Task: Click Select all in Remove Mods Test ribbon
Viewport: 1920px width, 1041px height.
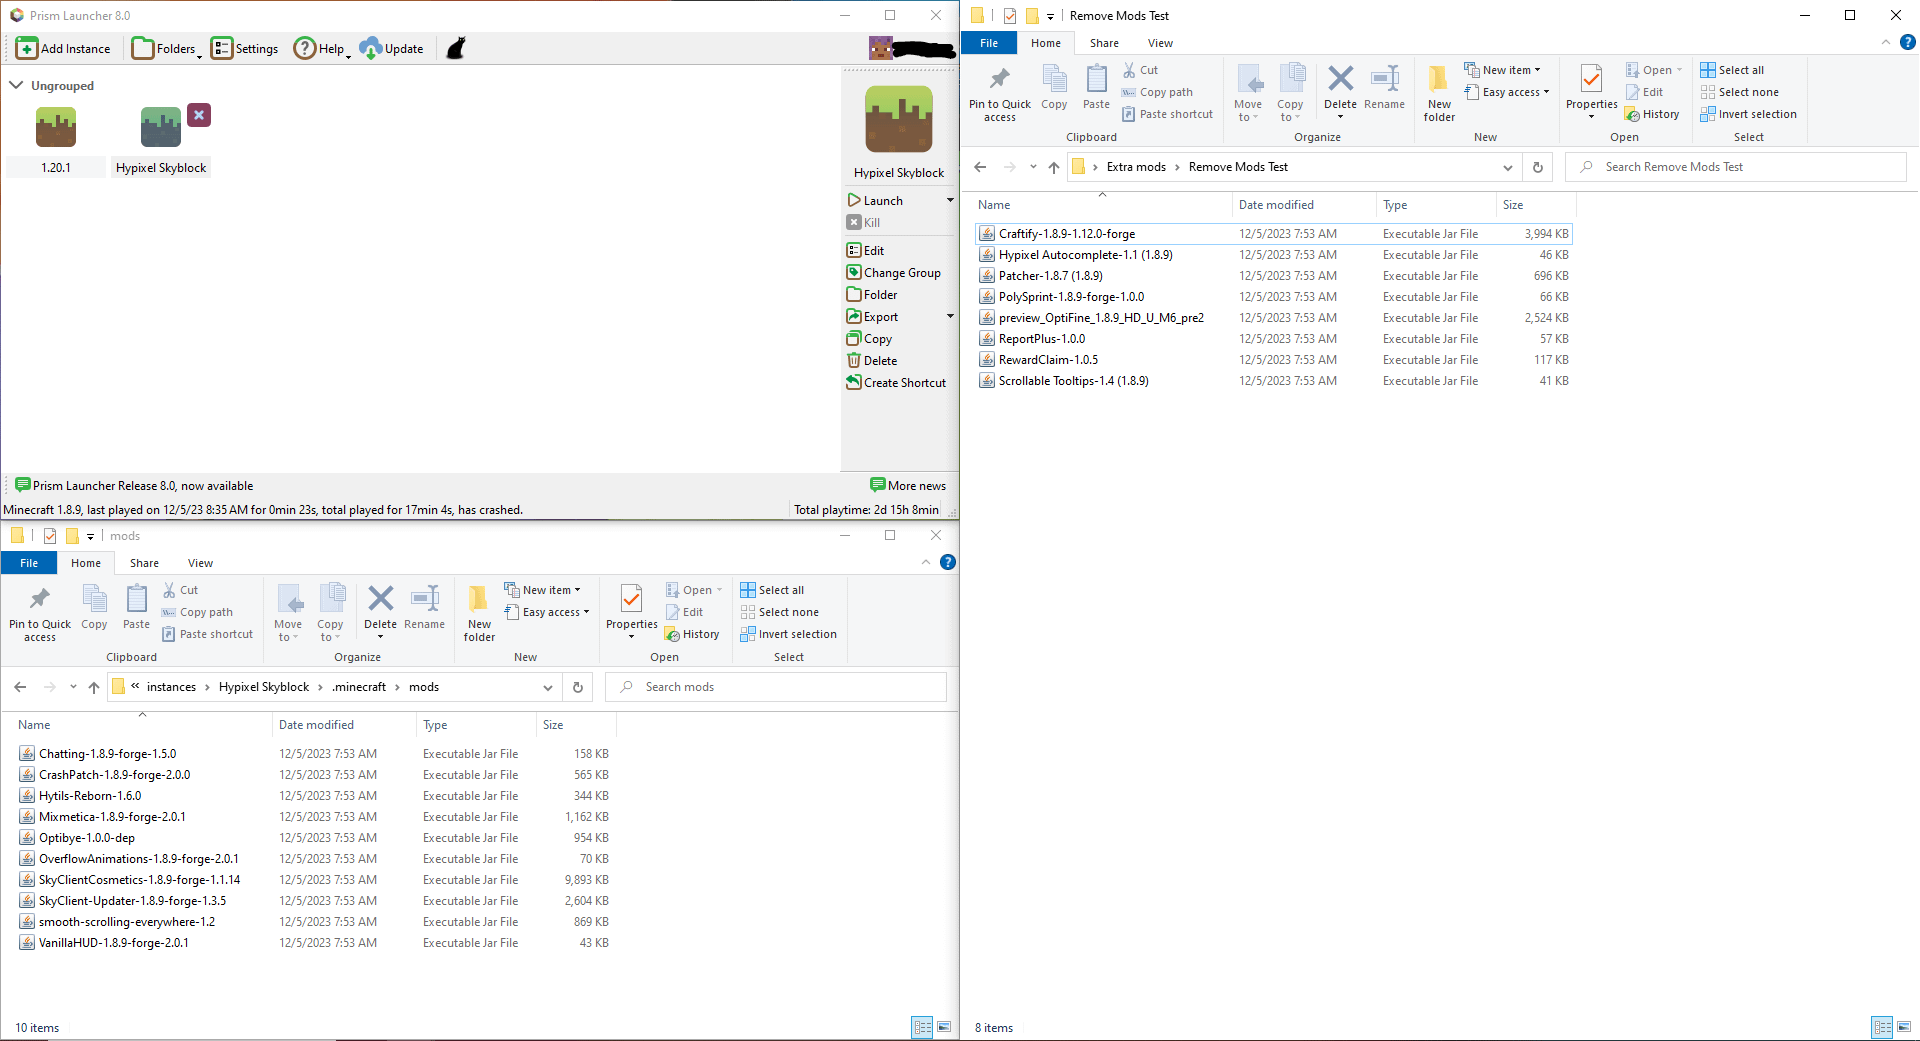Action: click(x=1732, y=70)
